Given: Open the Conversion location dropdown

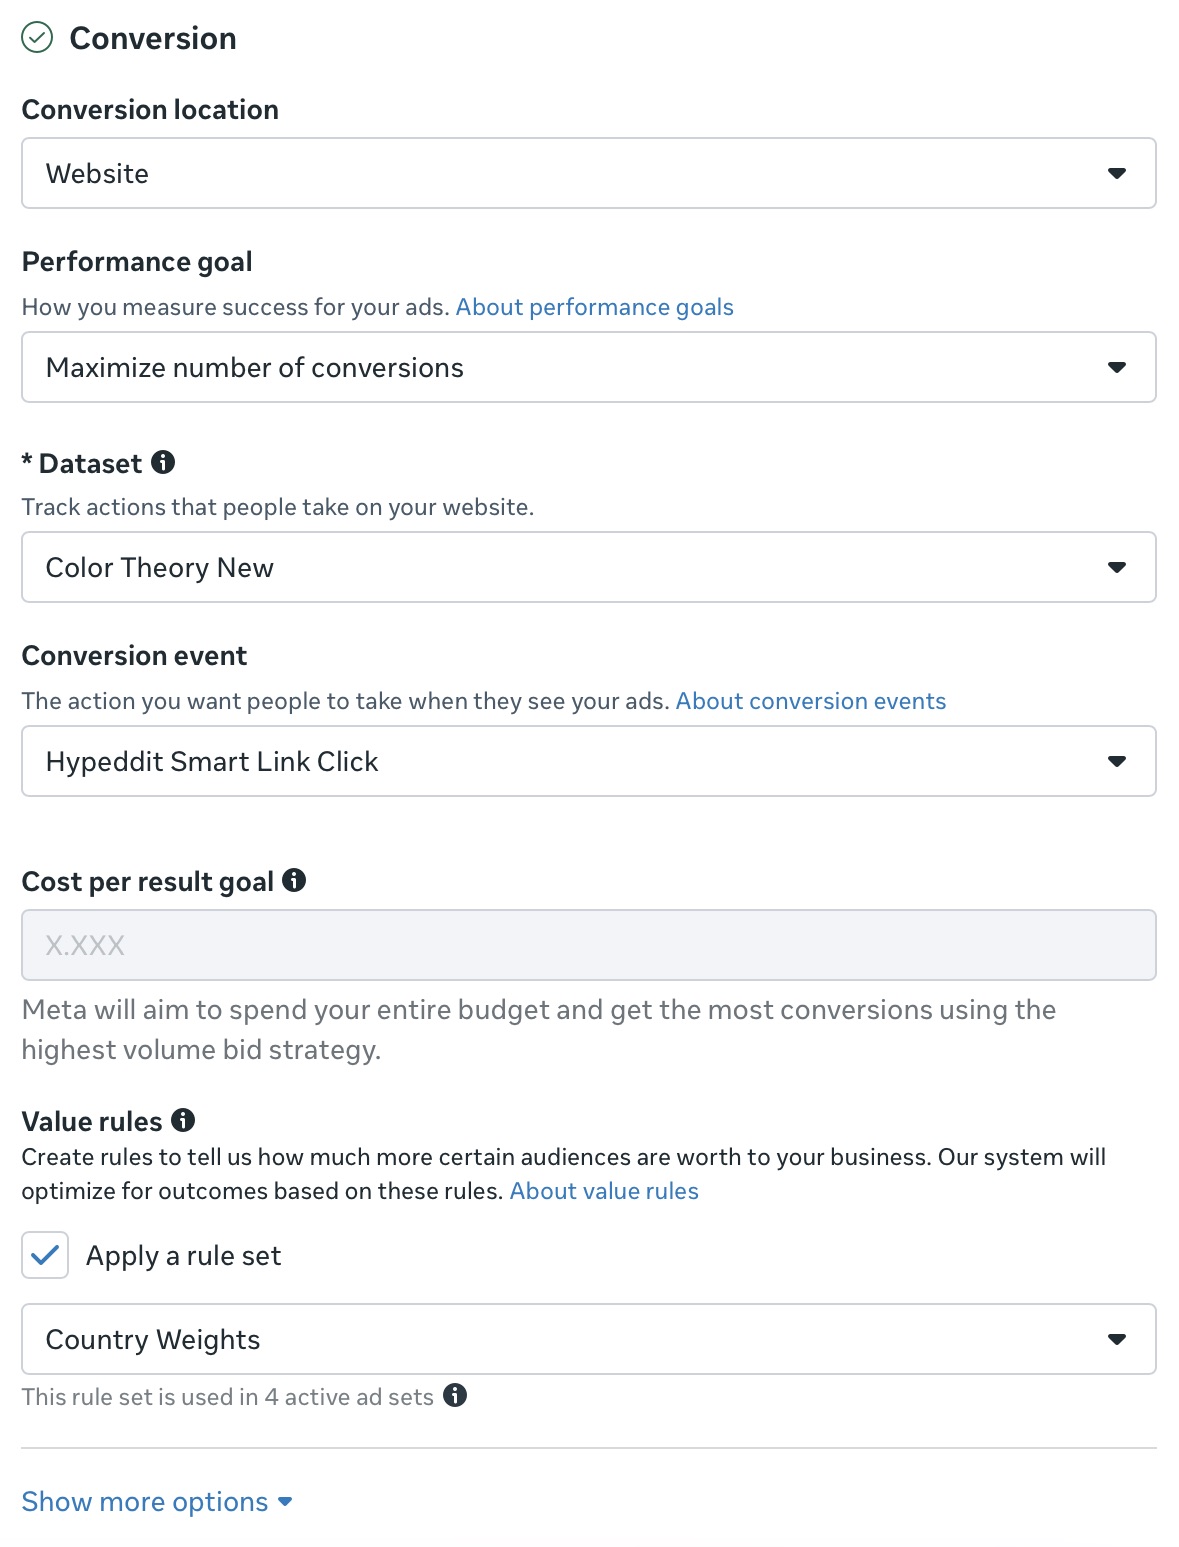Looking at the screenshot, I should click(x=588, y=173).
